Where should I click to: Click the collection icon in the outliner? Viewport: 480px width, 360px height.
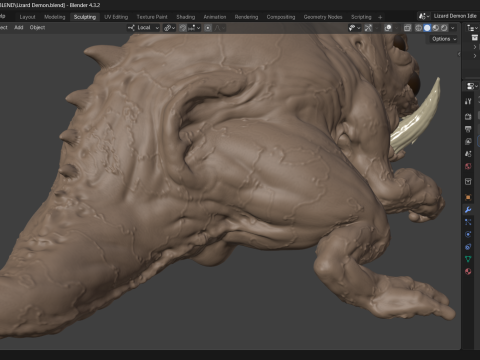475,38
